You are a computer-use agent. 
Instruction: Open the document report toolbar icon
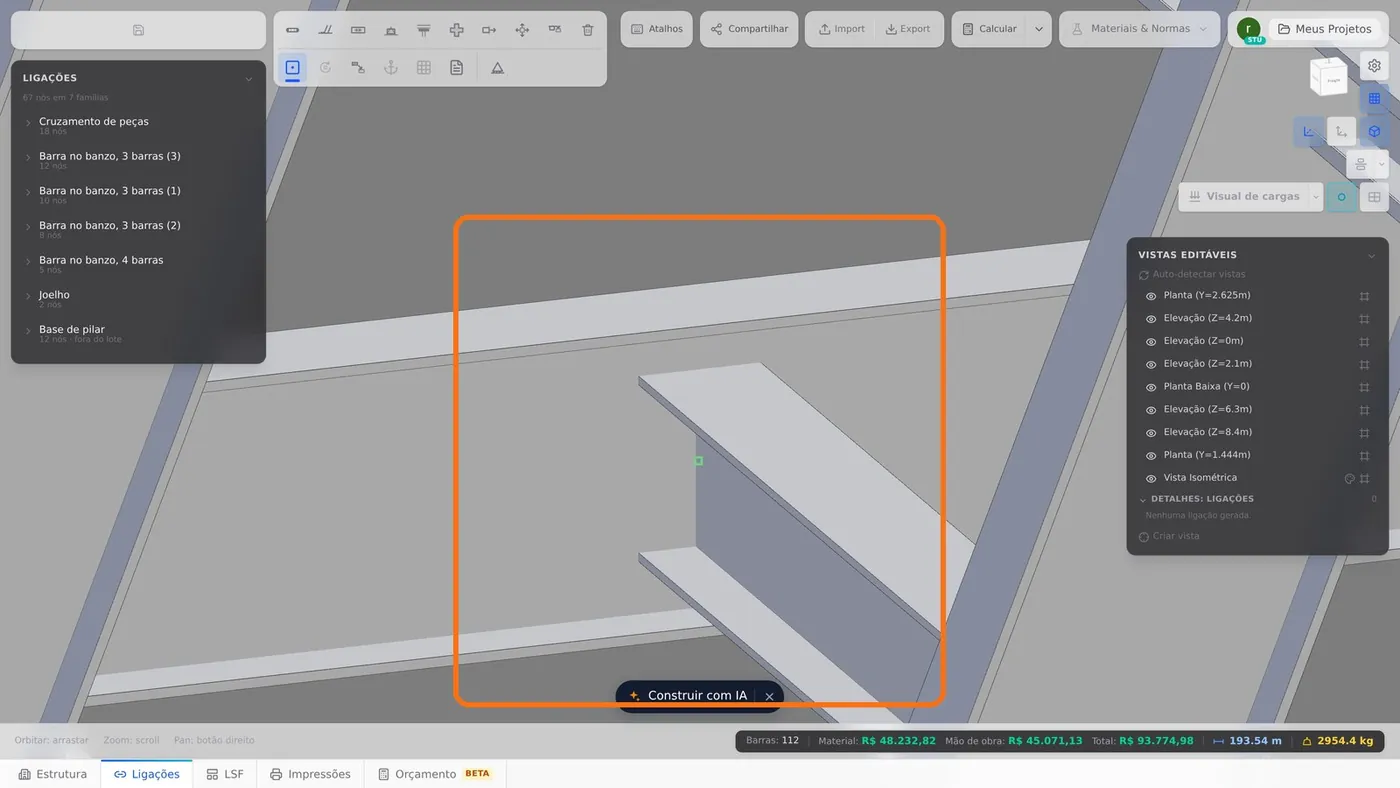point(456,67)
